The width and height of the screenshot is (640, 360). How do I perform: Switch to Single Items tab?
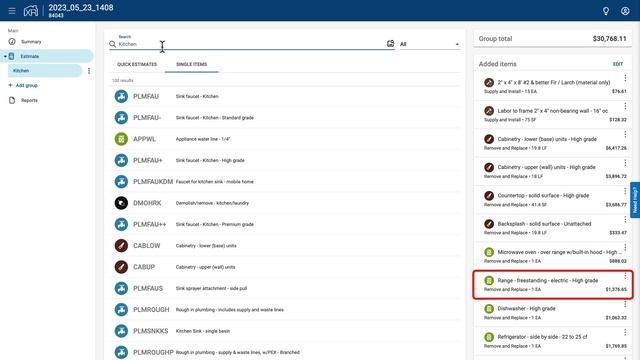(191, 64)
